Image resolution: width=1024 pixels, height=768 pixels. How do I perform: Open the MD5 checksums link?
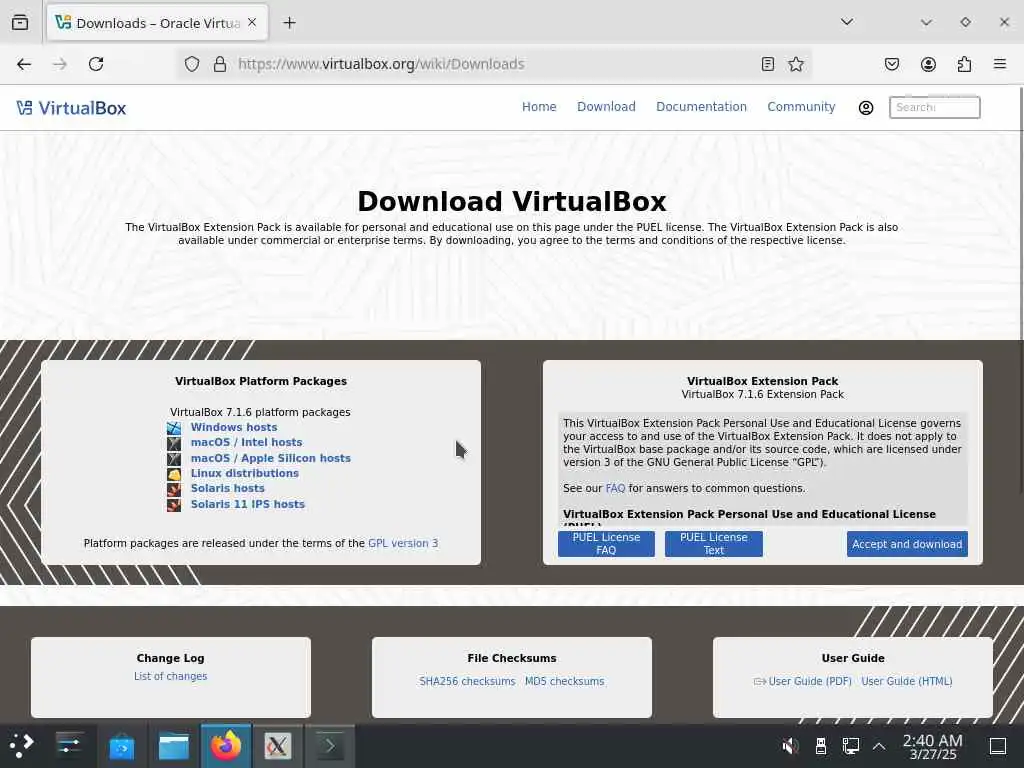point(564,681)
